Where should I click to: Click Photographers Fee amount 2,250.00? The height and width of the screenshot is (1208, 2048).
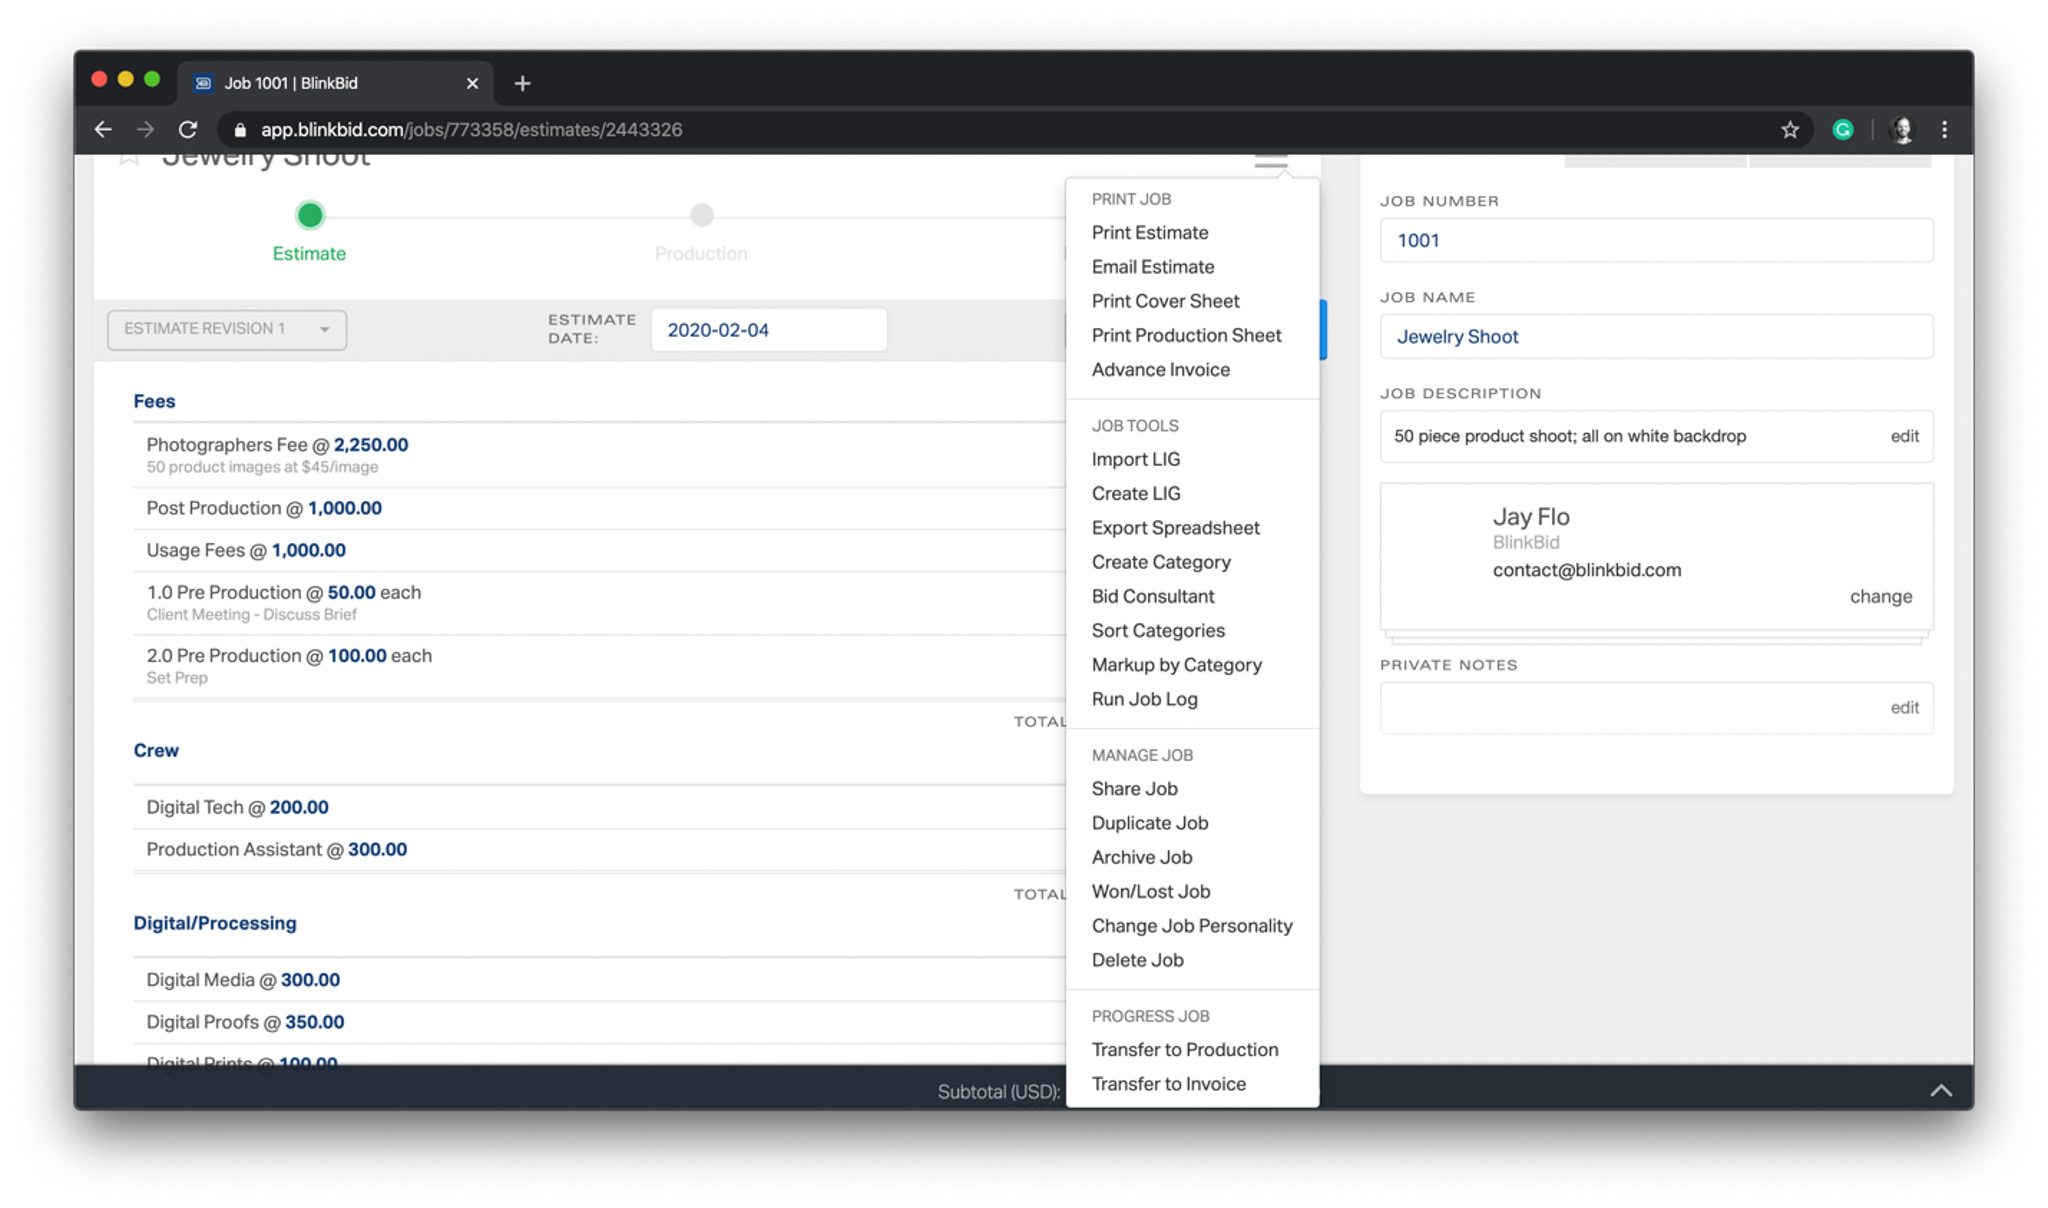tap(371, 444)
